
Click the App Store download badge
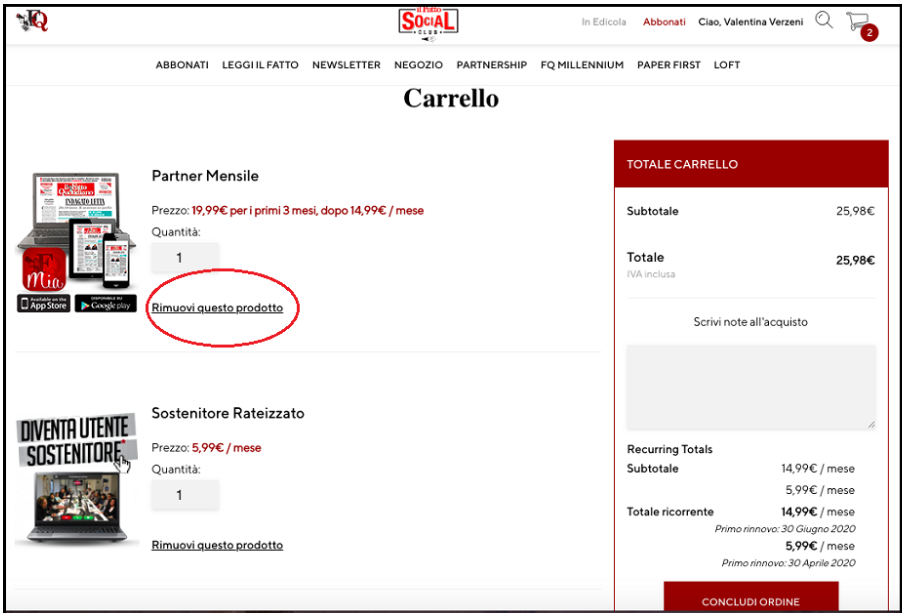(x=44, y=304)
